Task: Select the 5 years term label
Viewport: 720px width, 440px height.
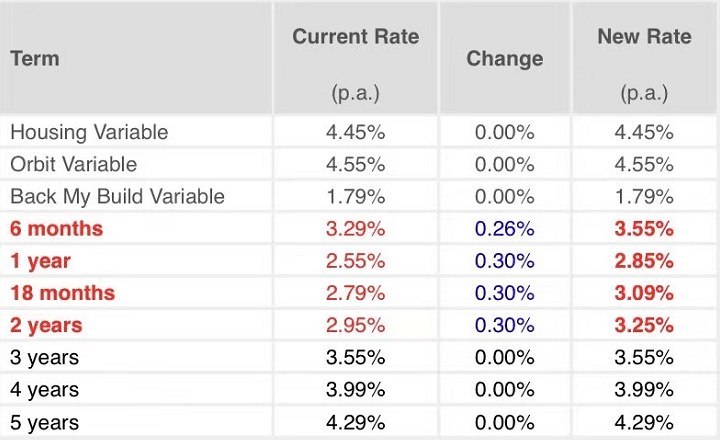Action: tap(45, 422)
